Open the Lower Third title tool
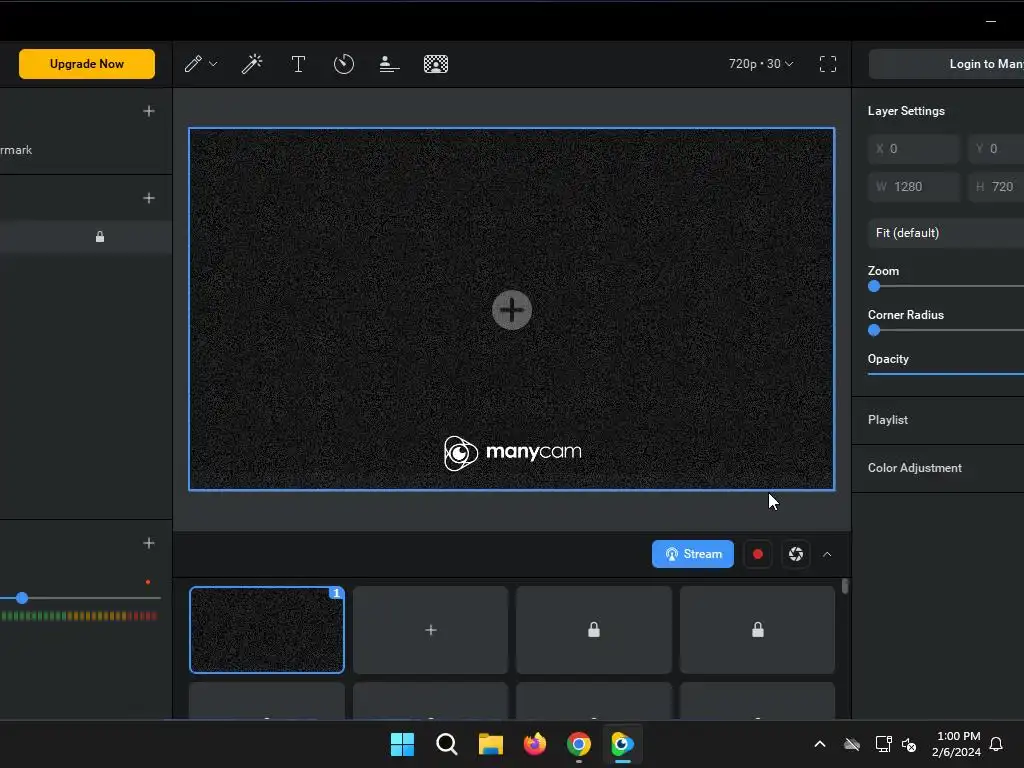The image size is (1024, 768). 389,64
